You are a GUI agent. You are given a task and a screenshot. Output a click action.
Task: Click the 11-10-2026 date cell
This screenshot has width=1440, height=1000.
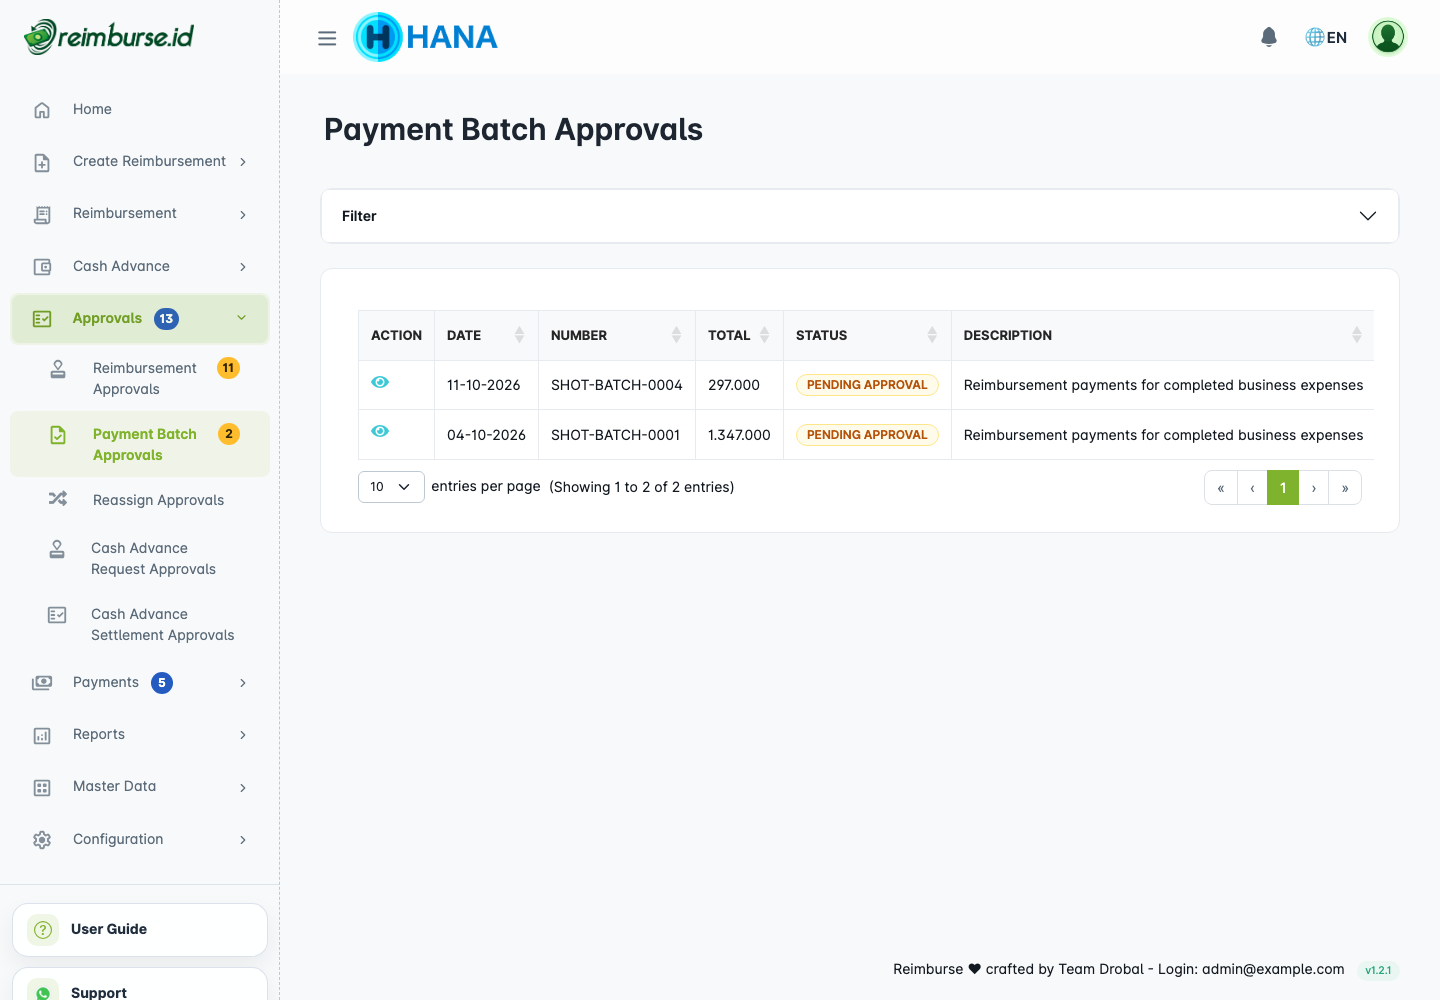484,385
